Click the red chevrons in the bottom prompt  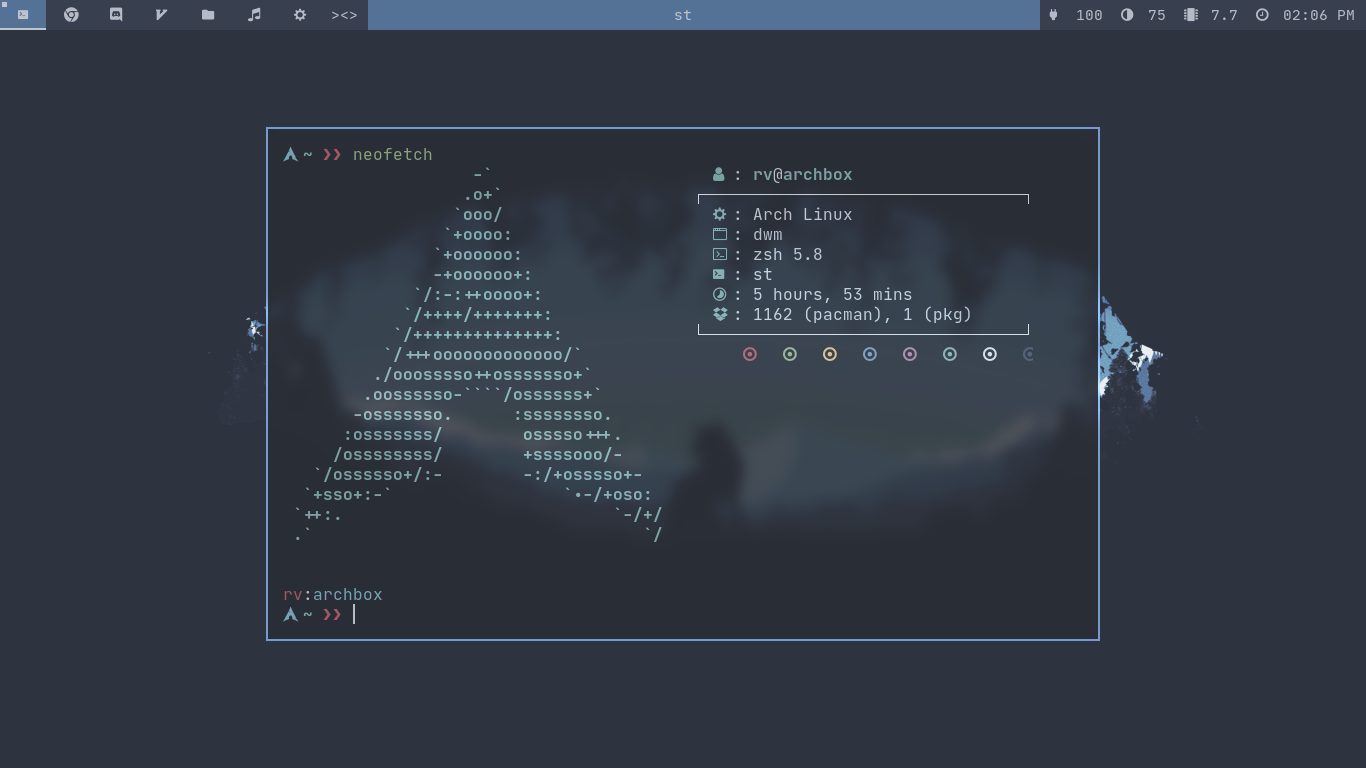pos(332,614)
